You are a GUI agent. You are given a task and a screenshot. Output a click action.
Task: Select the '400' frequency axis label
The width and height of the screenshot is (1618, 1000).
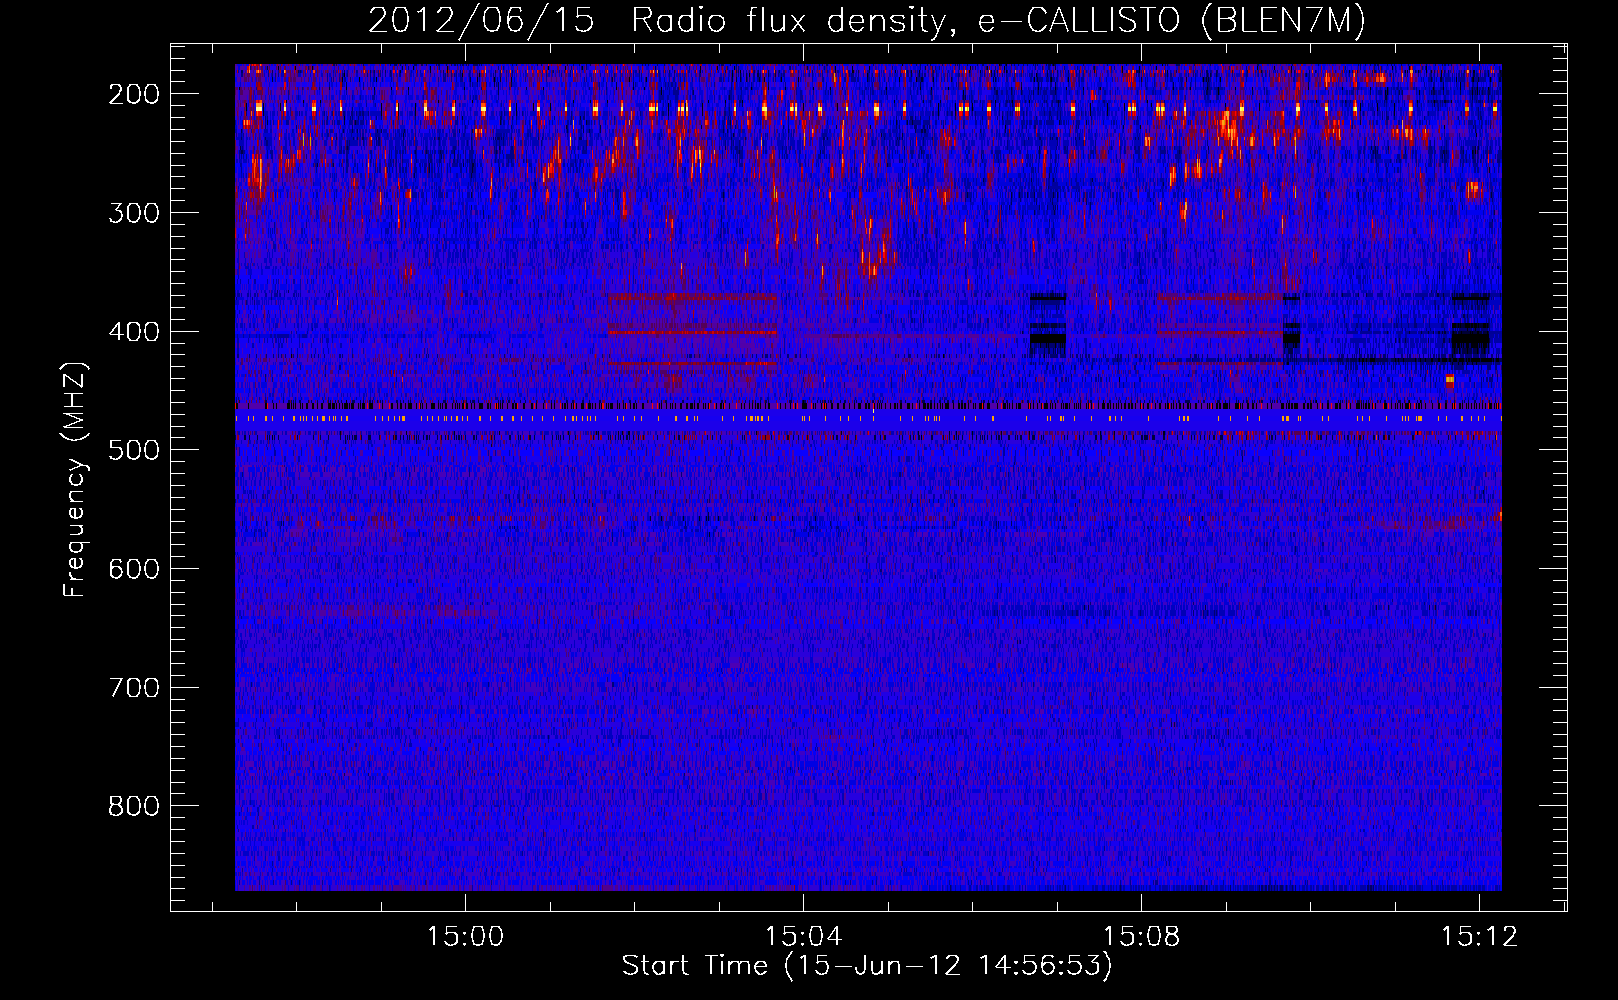point(134,332)
